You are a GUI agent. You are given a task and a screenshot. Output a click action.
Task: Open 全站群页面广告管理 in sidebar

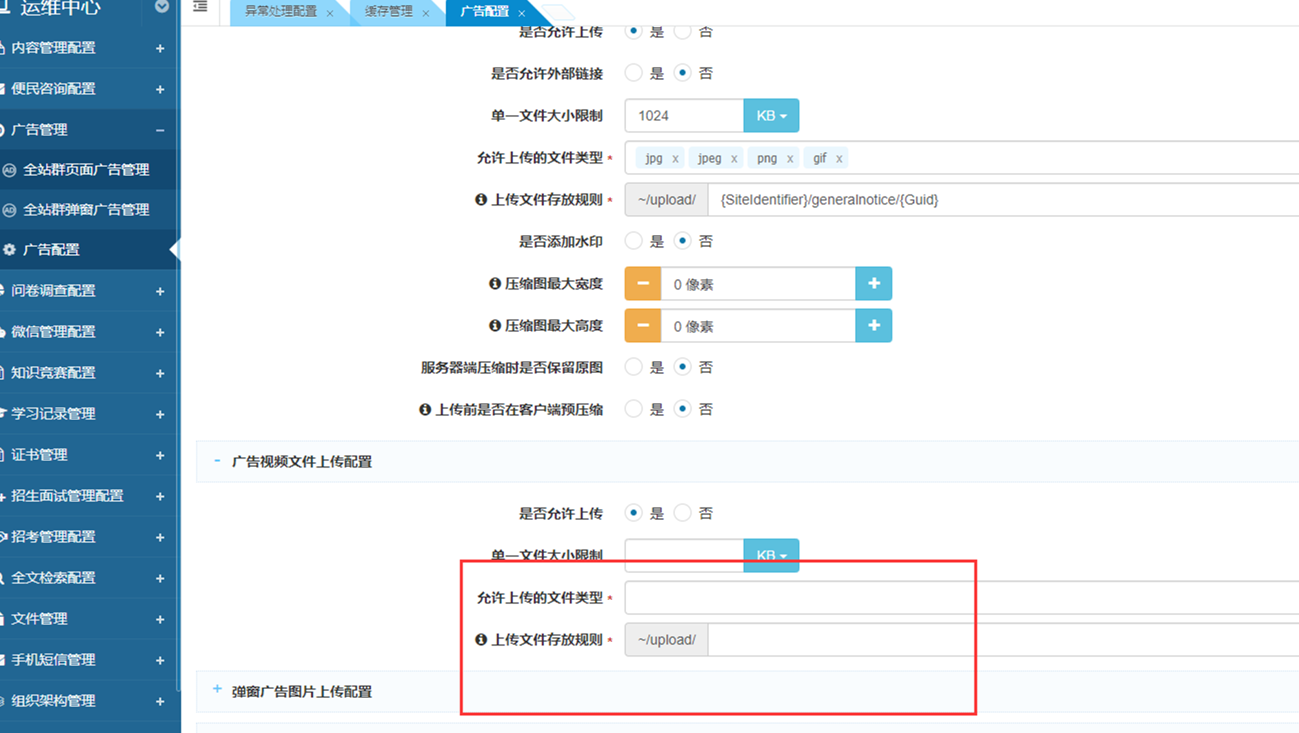tap(86, 170)
